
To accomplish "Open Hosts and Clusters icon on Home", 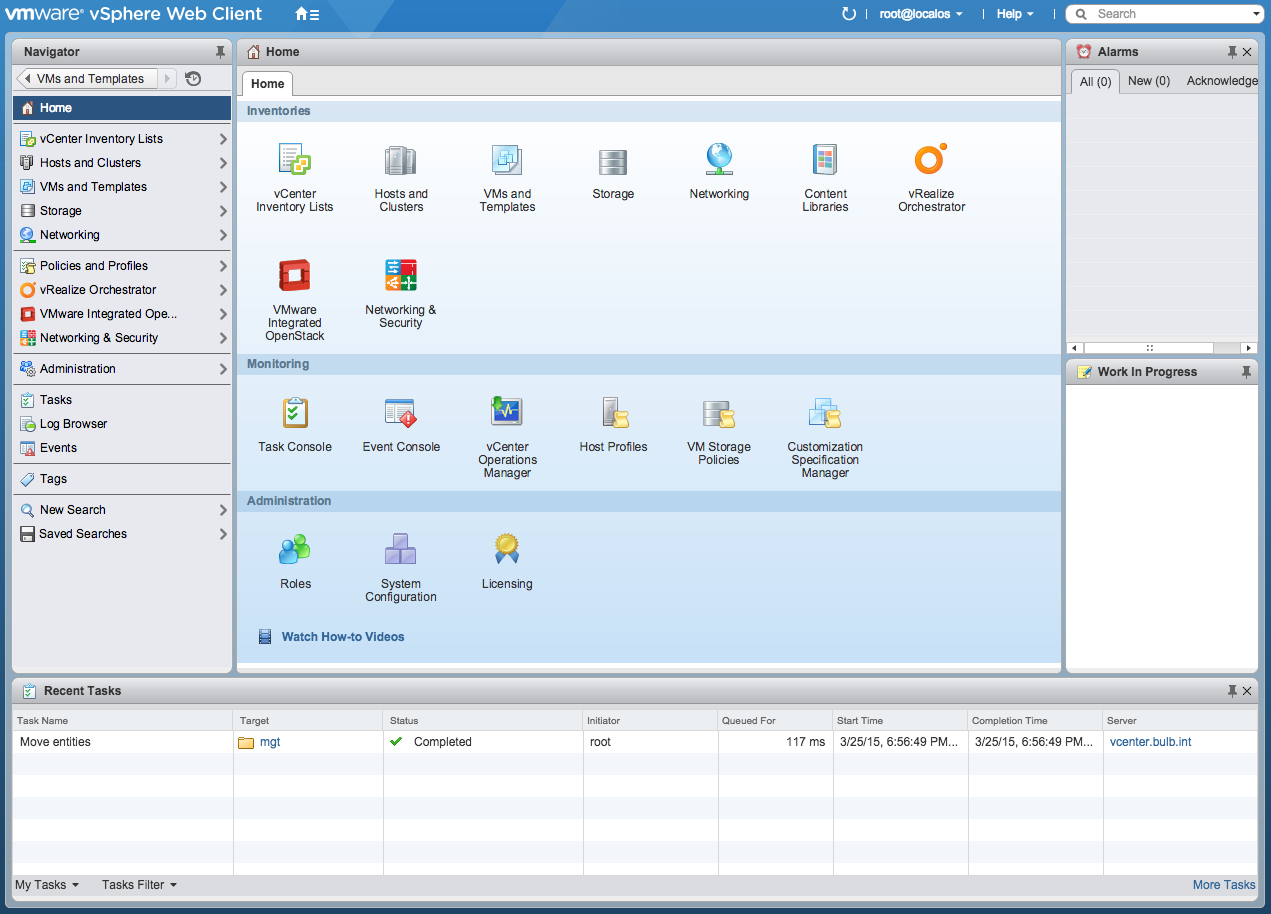I will pyautogui.click(x=401, y=160).
